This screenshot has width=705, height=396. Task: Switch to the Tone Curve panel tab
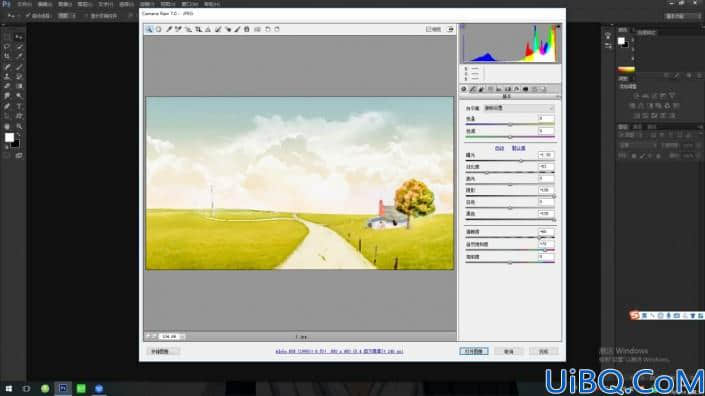(x=473, y=89)
